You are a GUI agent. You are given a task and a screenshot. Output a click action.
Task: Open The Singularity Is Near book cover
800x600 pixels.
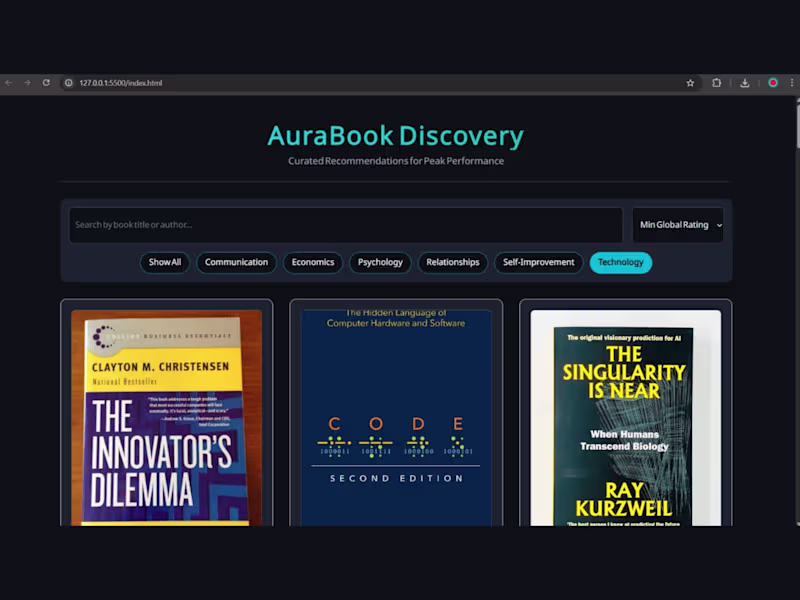coord(626,417)
